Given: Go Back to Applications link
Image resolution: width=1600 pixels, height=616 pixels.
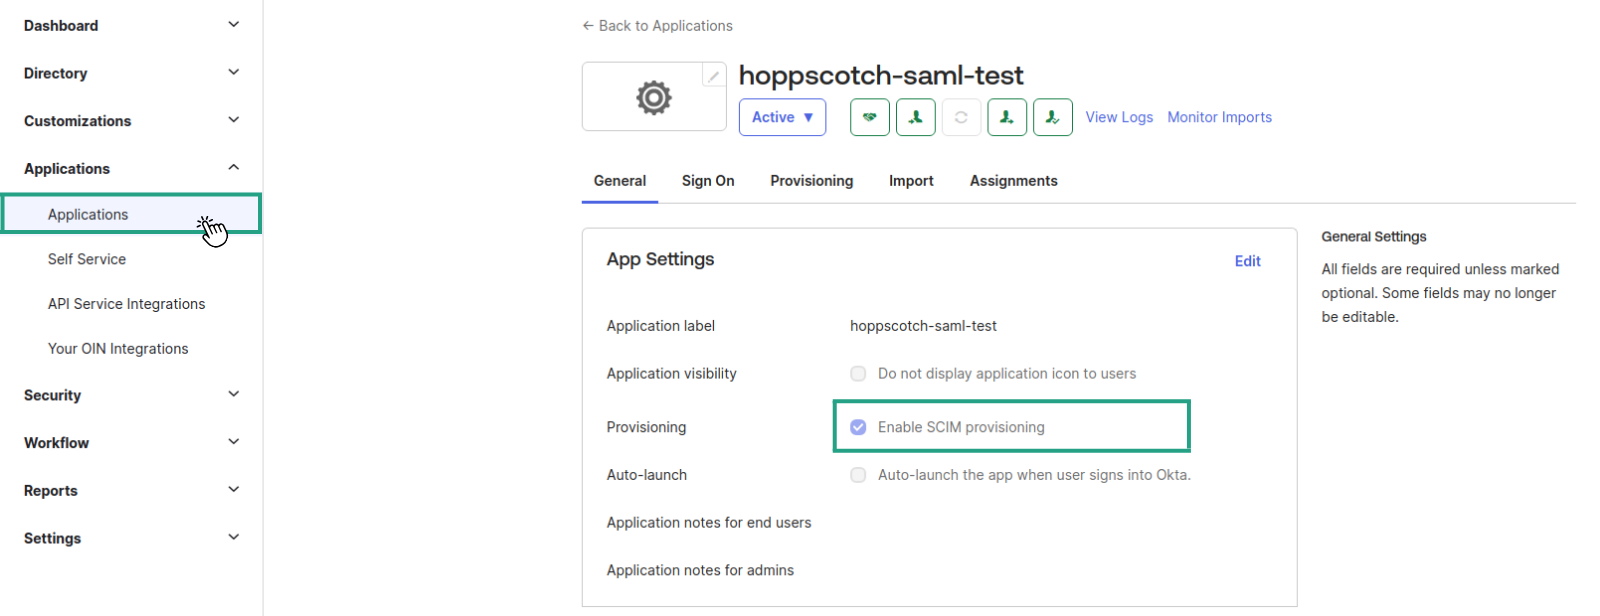Looking at the screenshot, I should pyautogui.click(x=657, y=26).
